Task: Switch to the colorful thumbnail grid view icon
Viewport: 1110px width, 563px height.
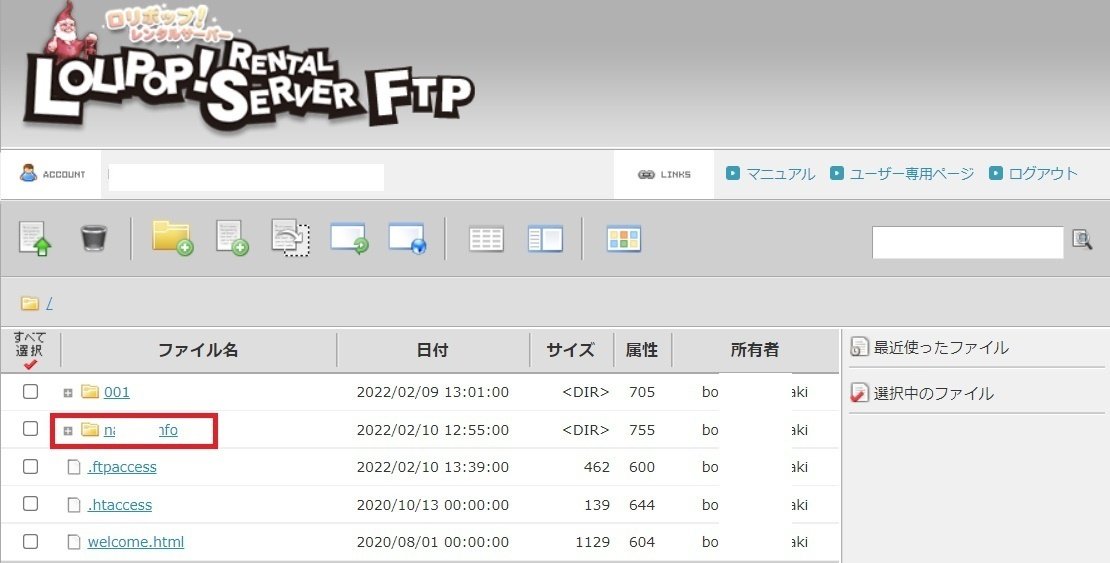Action: [x=624, y=239]
